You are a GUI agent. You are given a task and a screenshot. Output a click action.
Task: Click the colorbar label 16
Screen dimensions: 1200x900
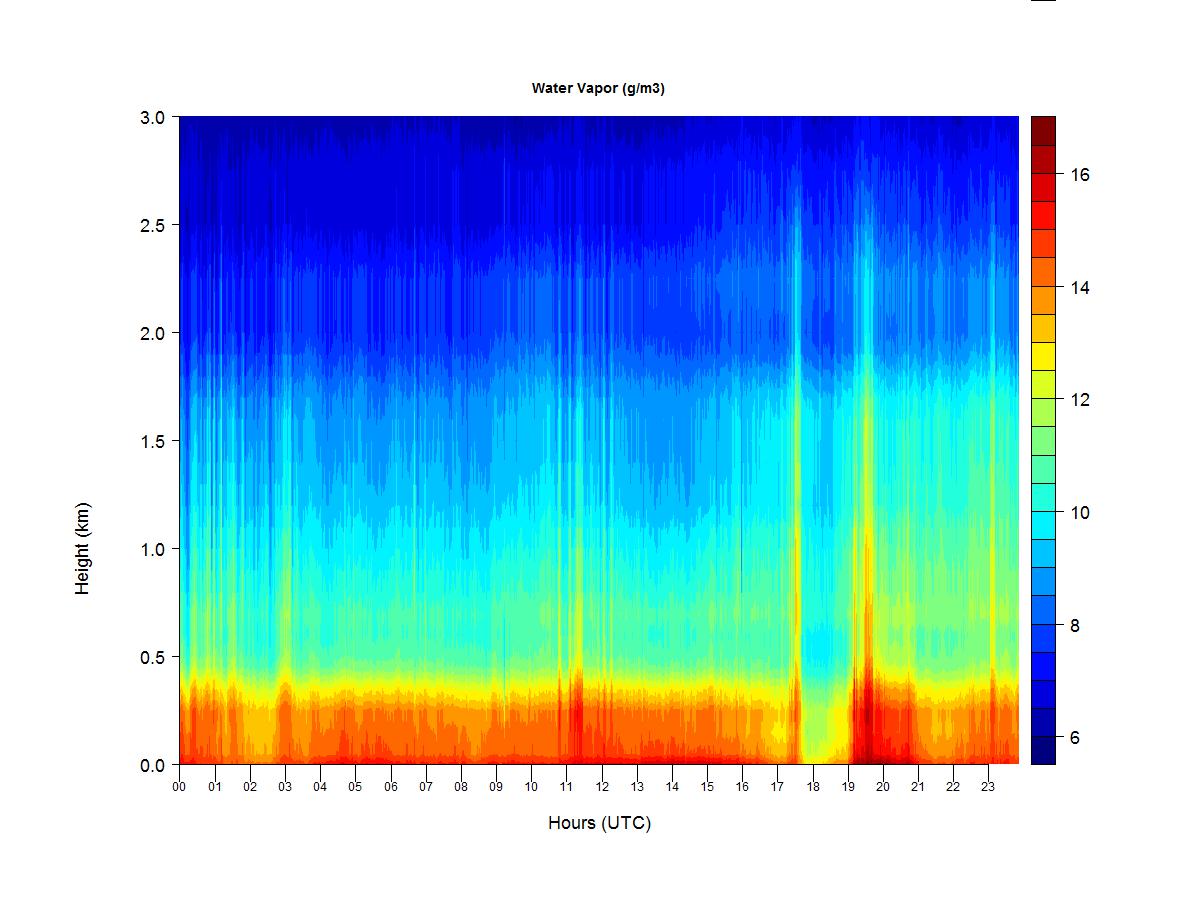pyautogui.click(x=1079, y=174)
